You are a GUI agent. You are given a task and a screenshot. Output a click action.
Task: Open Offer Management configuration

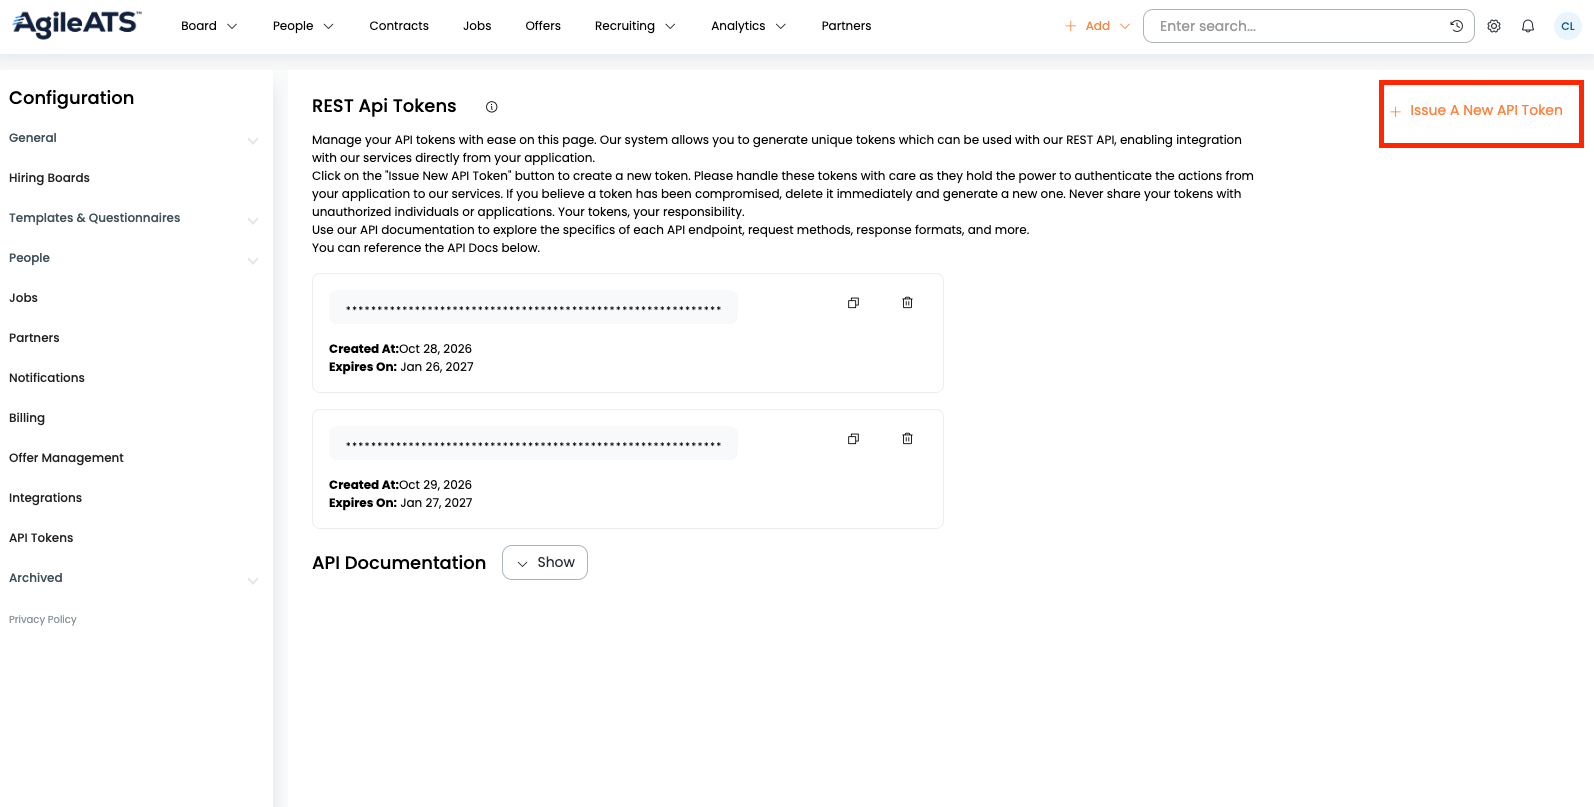tap(66, 458)
